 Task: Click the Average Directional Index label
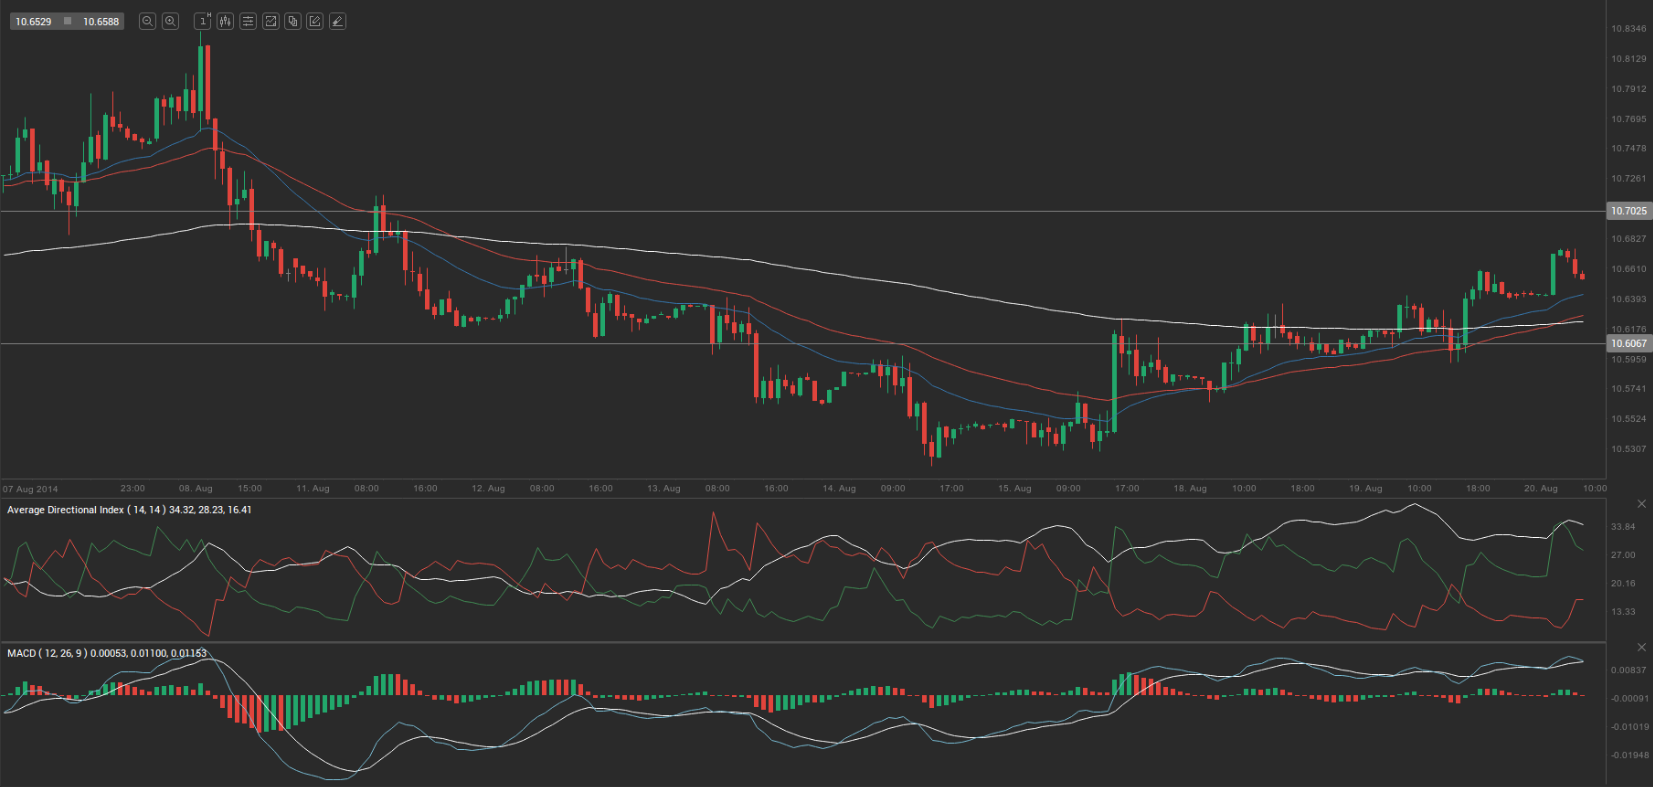click(x=65, y=510)
